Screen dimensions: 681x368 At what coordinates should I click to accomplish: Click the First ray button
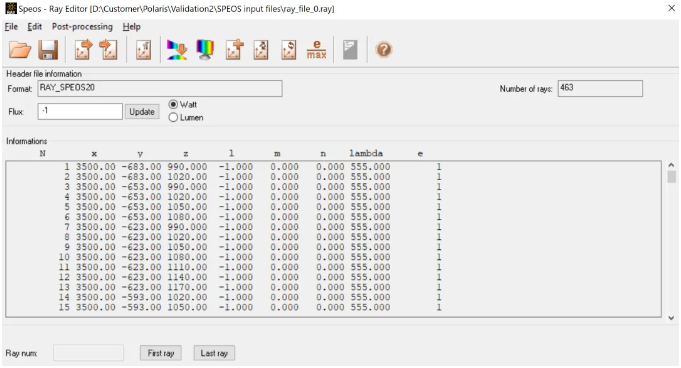tap(161, 353)
